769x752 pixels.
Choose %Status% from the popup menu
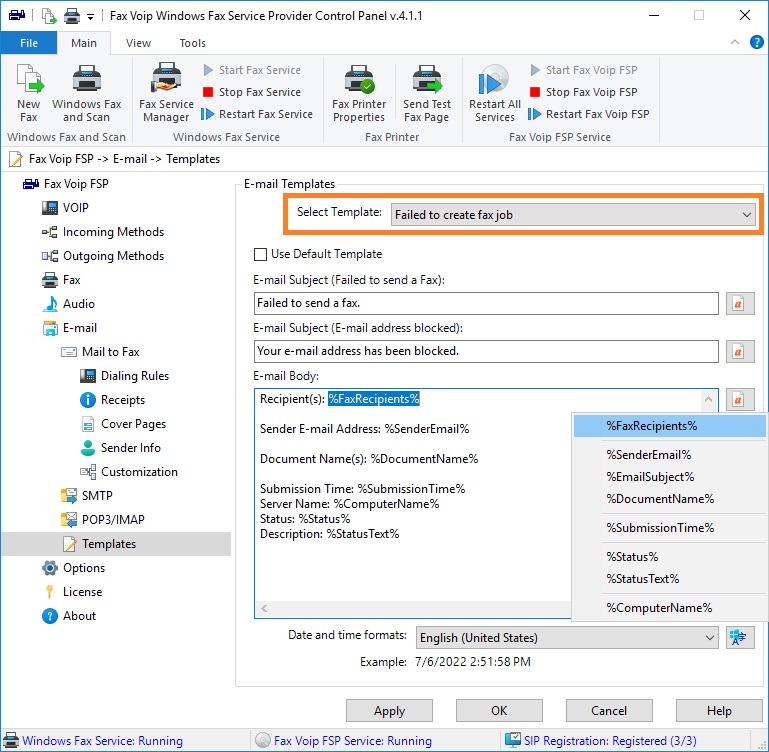click(x=669, y=557)
